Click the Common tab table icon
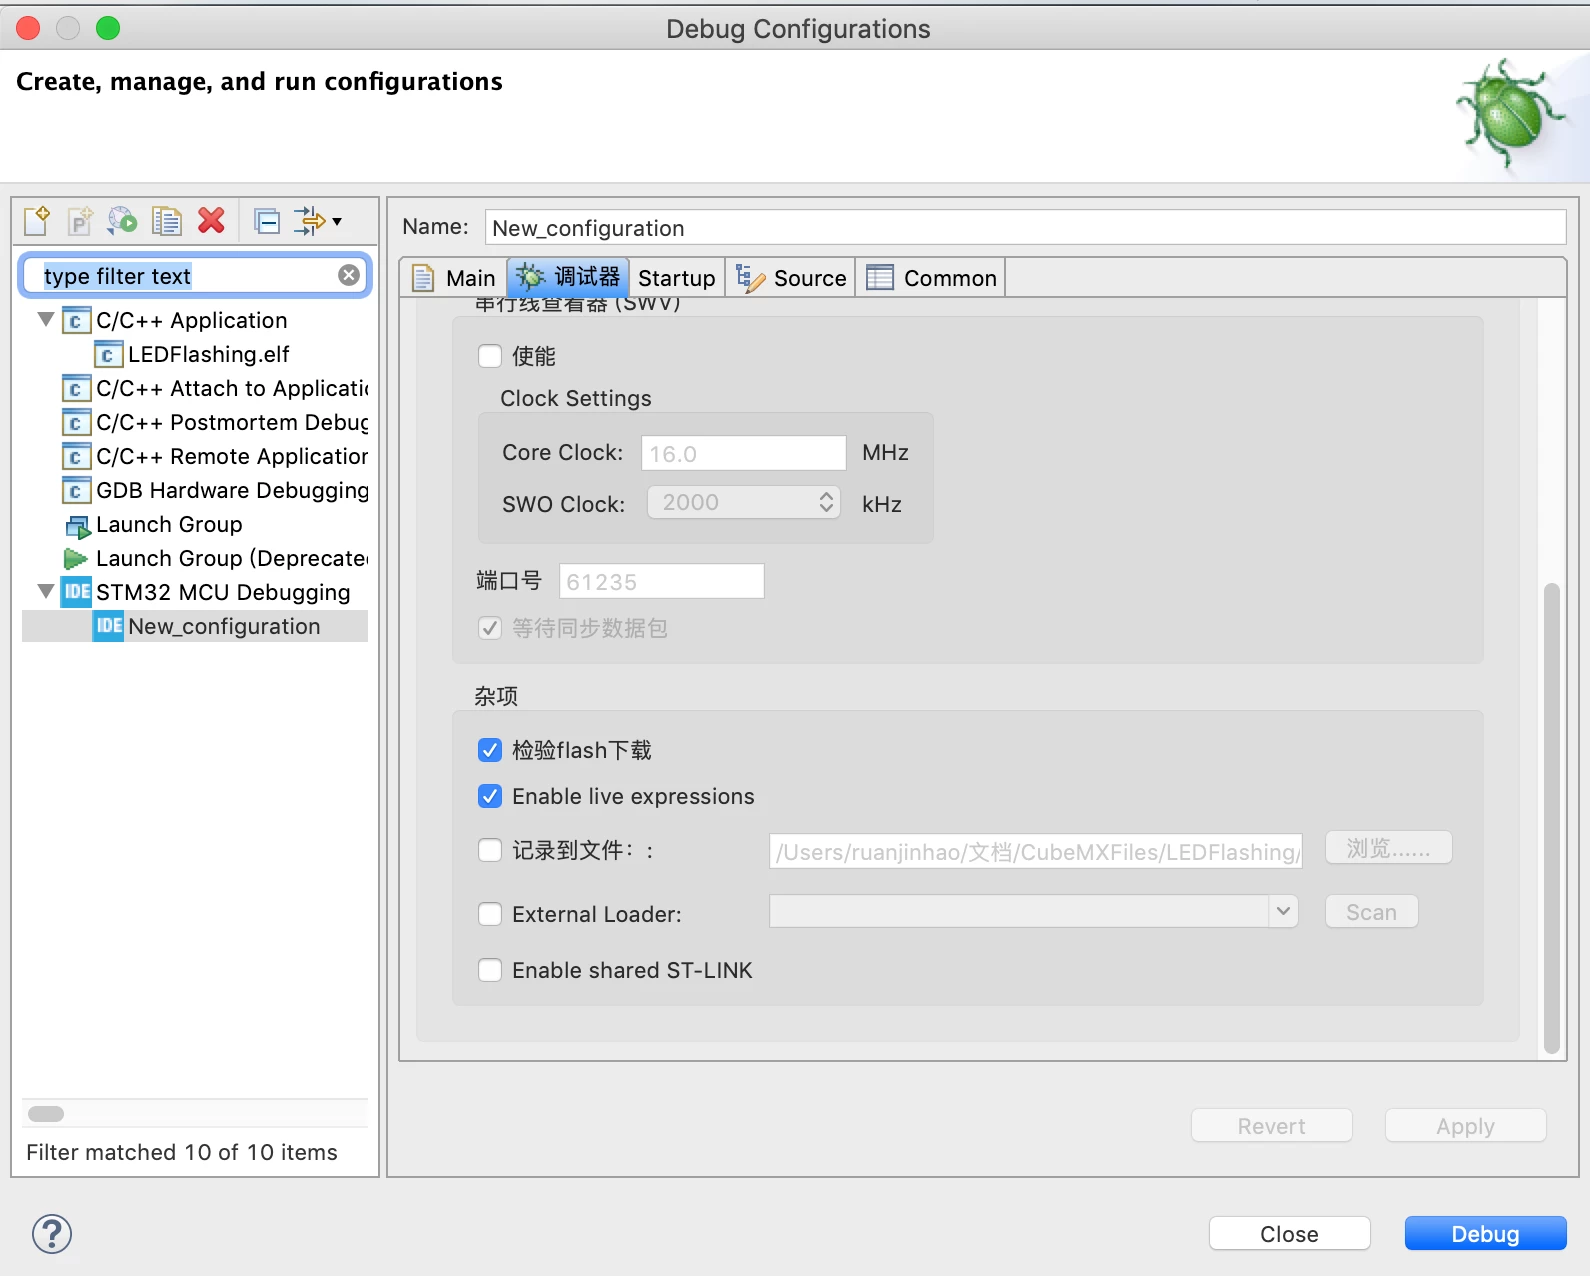Screen dimensions: 1590x1276 [x=880, y=277]
